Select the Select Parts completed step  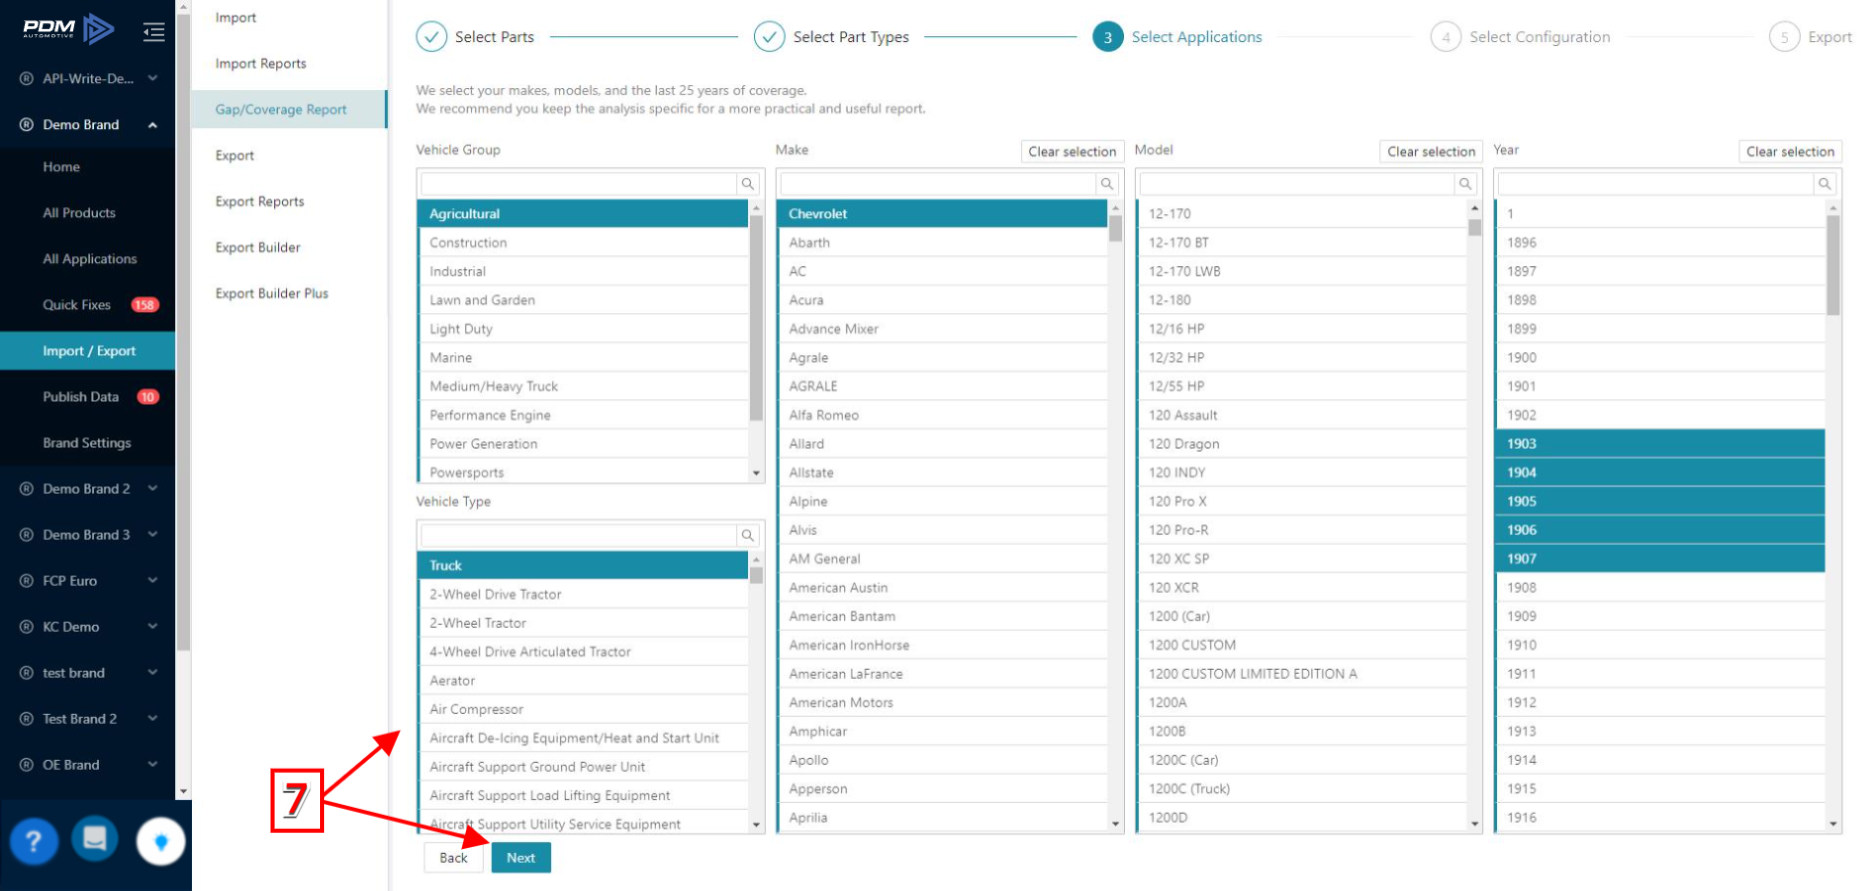tap(475, 37)
